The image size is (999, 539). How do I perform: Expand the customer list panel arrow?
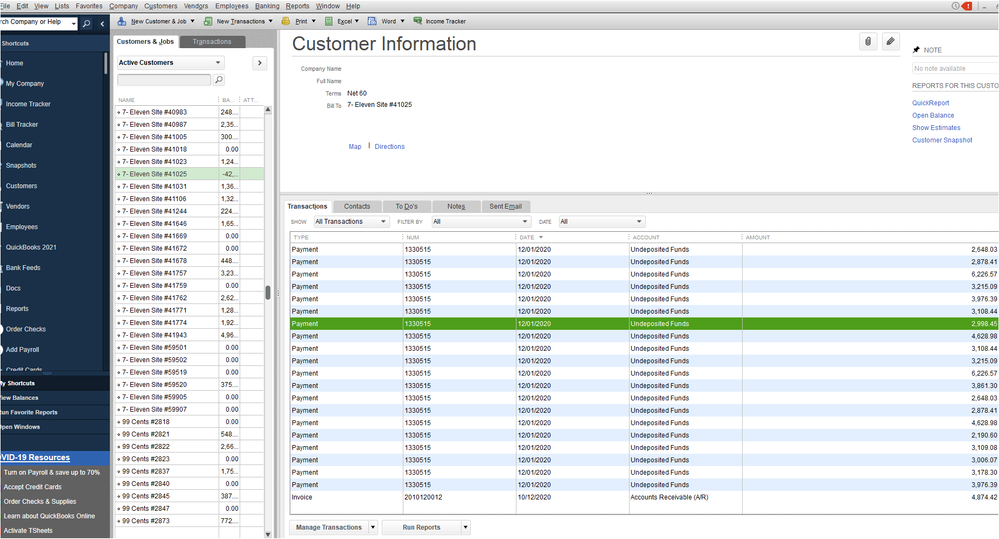click(x=259, y=63)
